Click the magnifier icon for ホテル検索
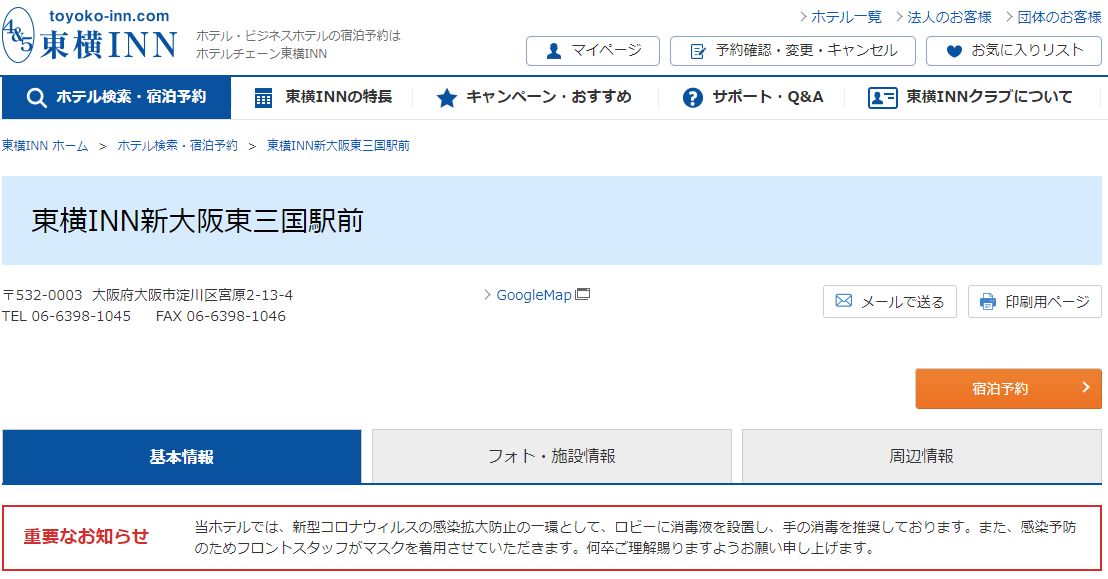 (37, 98)
